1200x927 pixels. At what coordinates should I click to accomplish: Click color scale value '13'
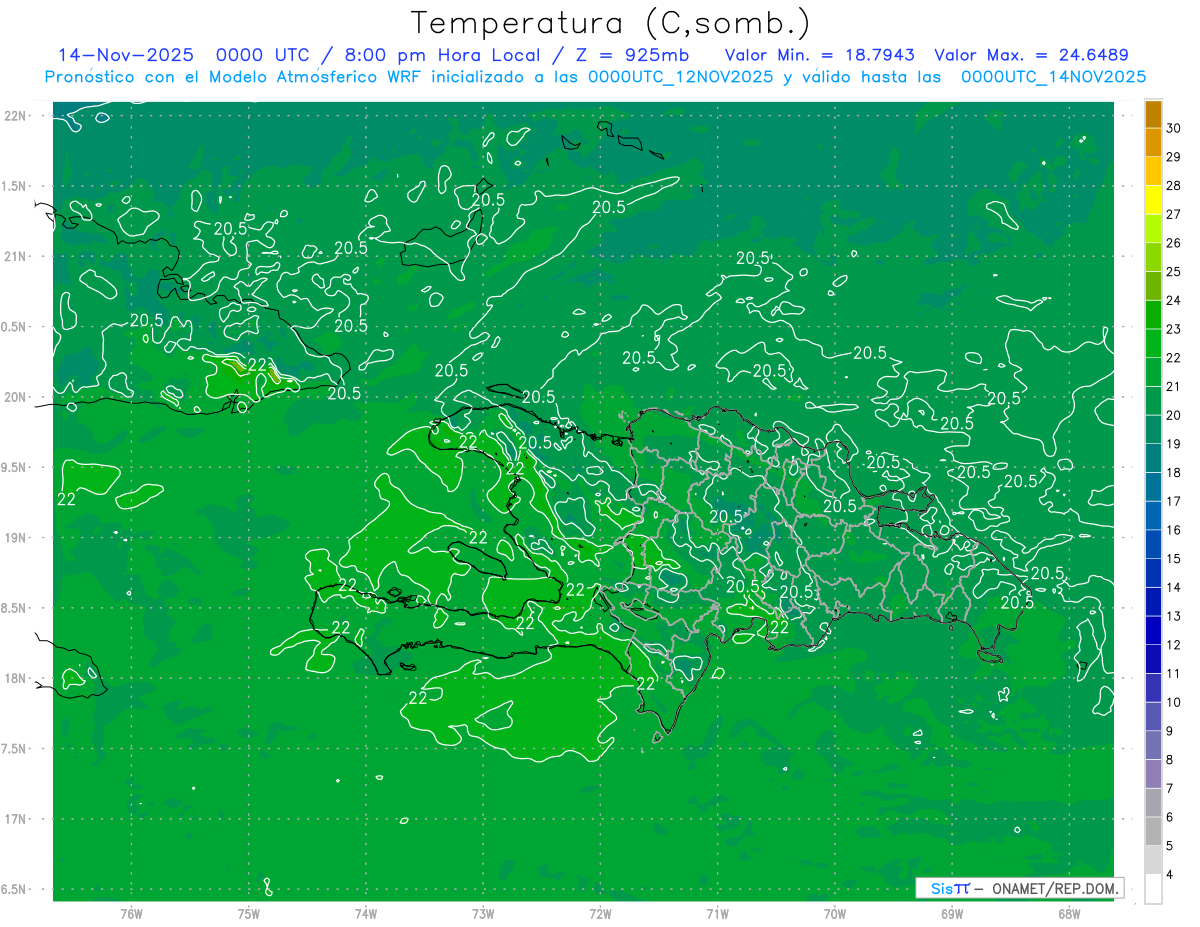tap(1173, 616)
